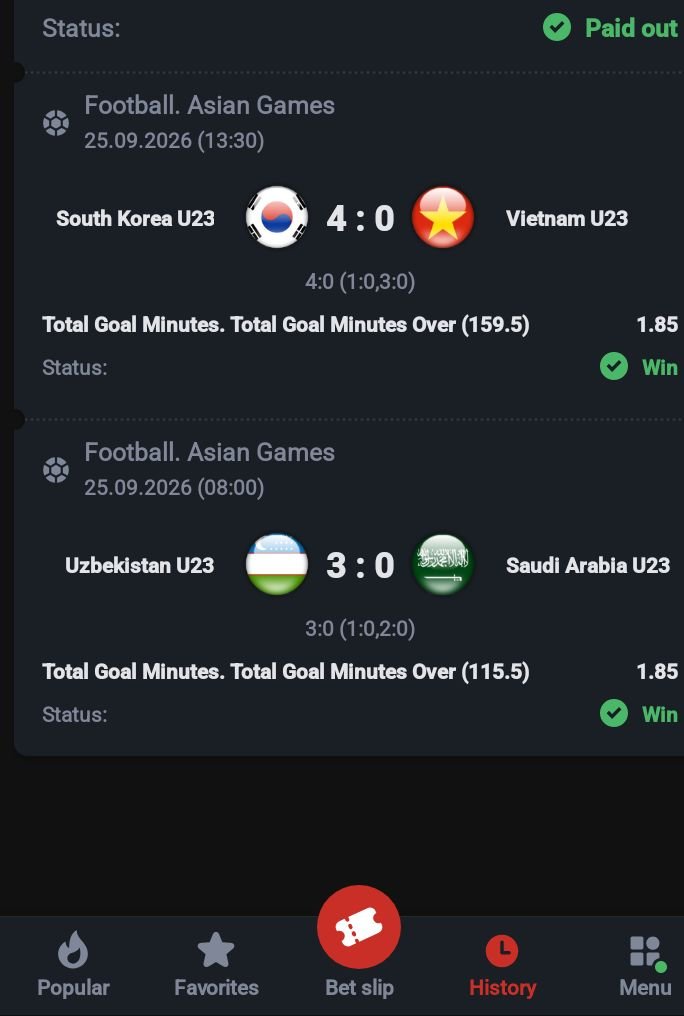The image size is (684, 1016).
Task: Tap the Vietnam flag icon
Action: [x=443, y=217]
